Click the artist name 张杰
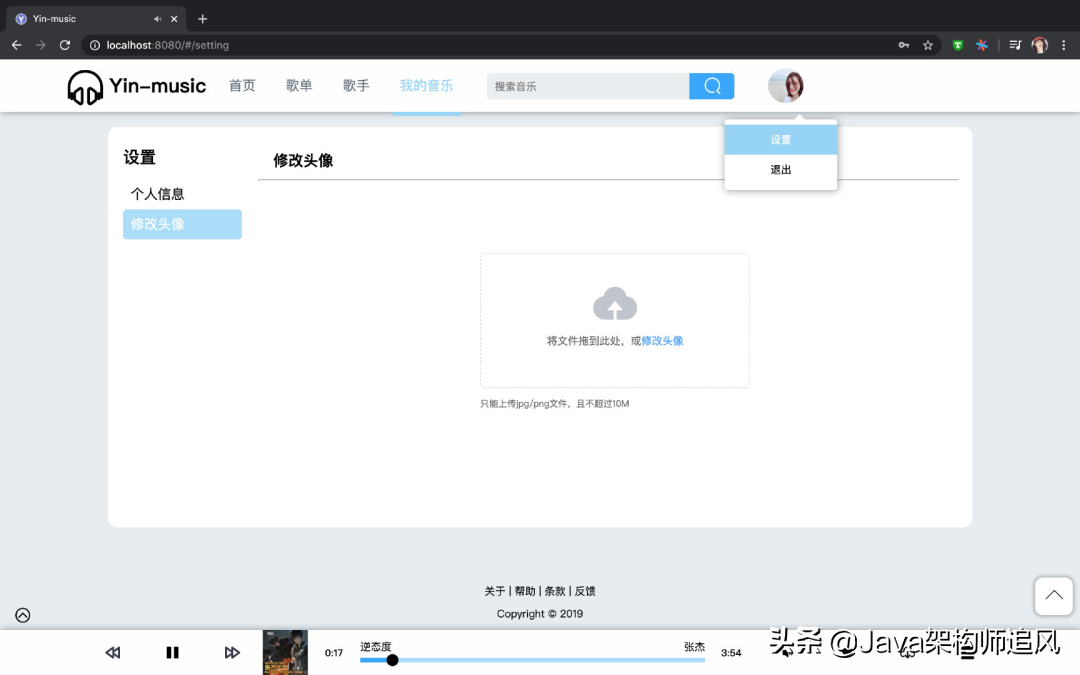 point(694,646)
